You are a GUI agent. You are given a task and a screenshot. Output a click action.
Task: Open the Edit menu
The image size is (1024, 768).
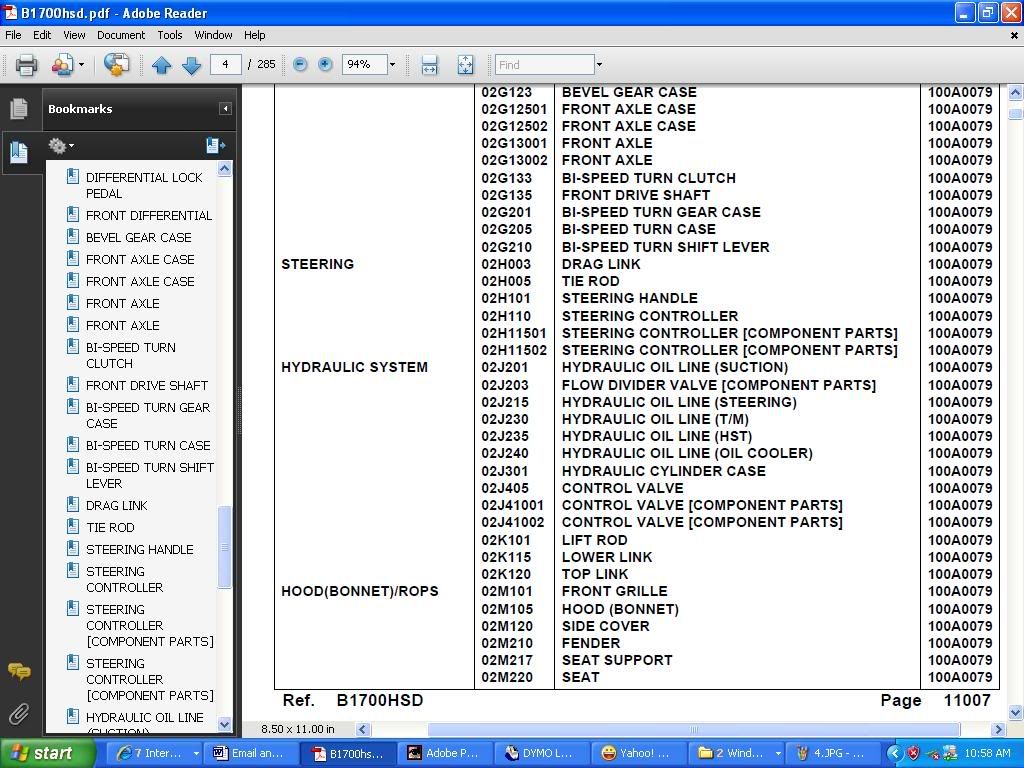[x=42, y=35]
